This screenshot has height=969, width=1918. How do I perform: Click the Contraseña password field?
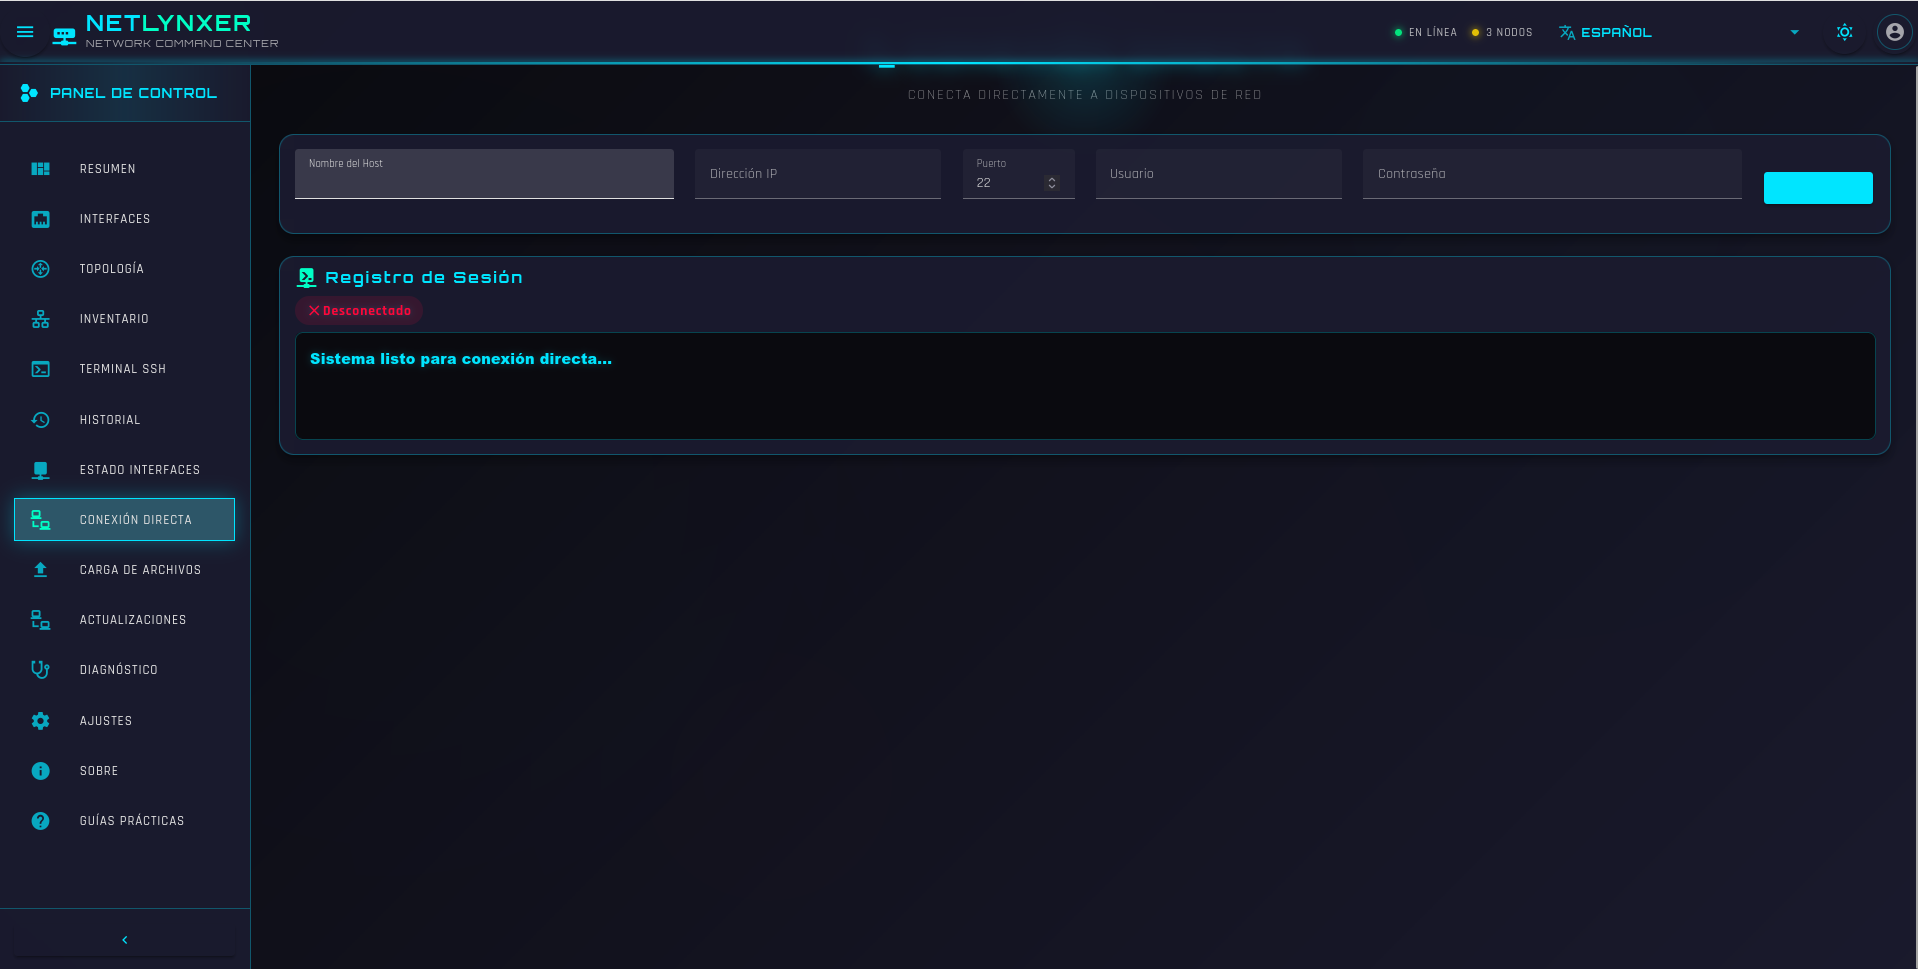1551,174
